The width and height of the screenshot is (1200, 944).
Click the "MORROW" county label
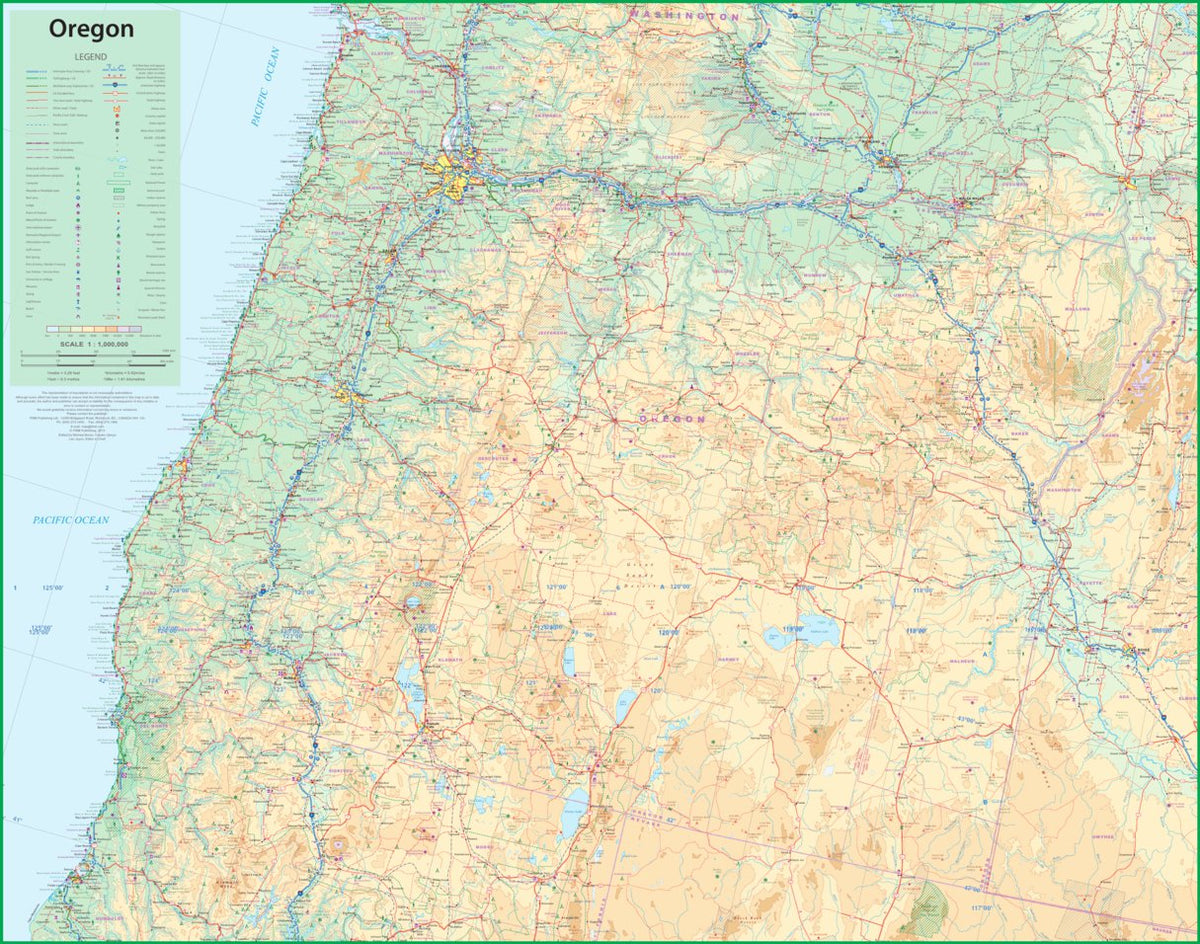click(x=815, y=273)
